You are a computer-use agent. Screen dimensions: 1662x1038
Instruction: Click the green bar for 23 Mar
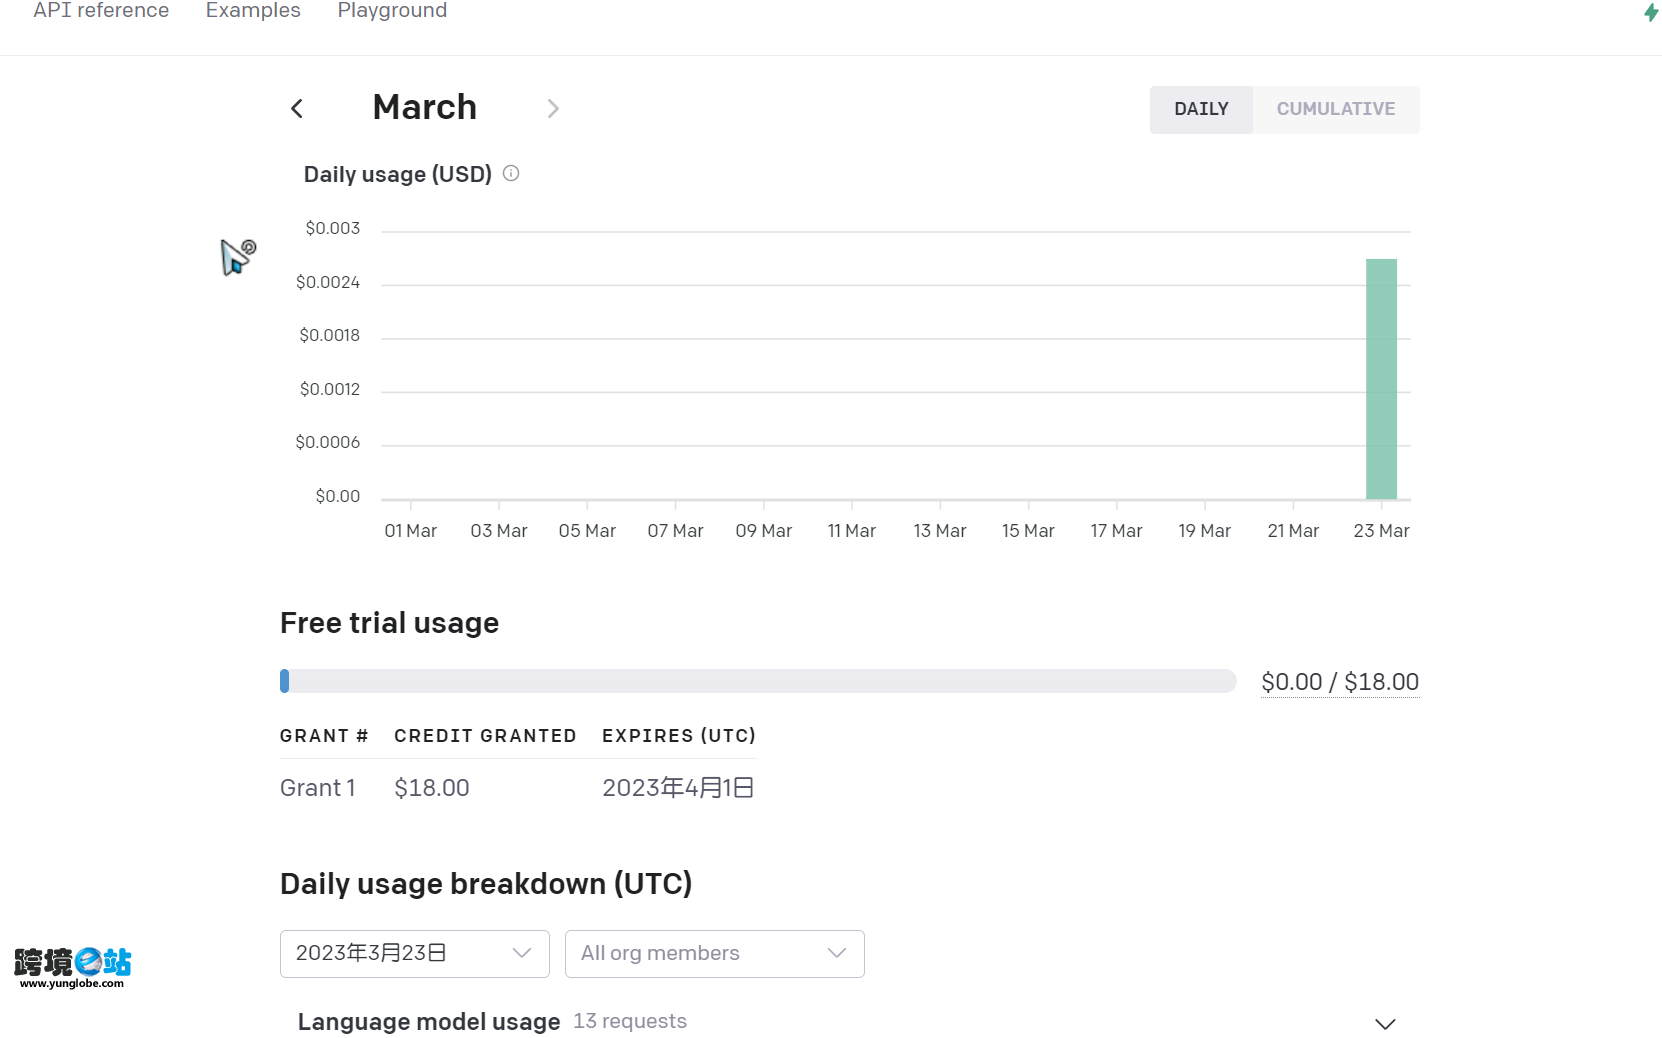tap(1382, 379)
